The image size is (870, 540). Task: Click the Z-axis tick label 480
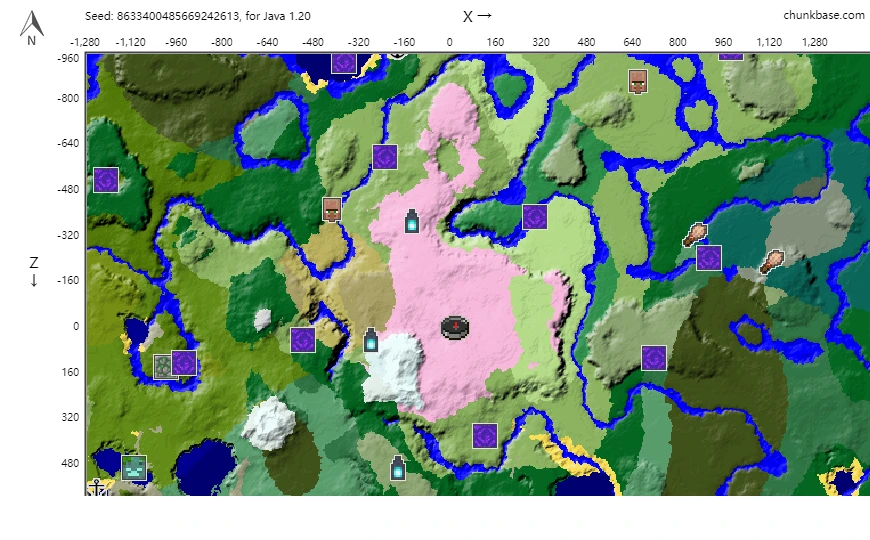click(70, 463)
